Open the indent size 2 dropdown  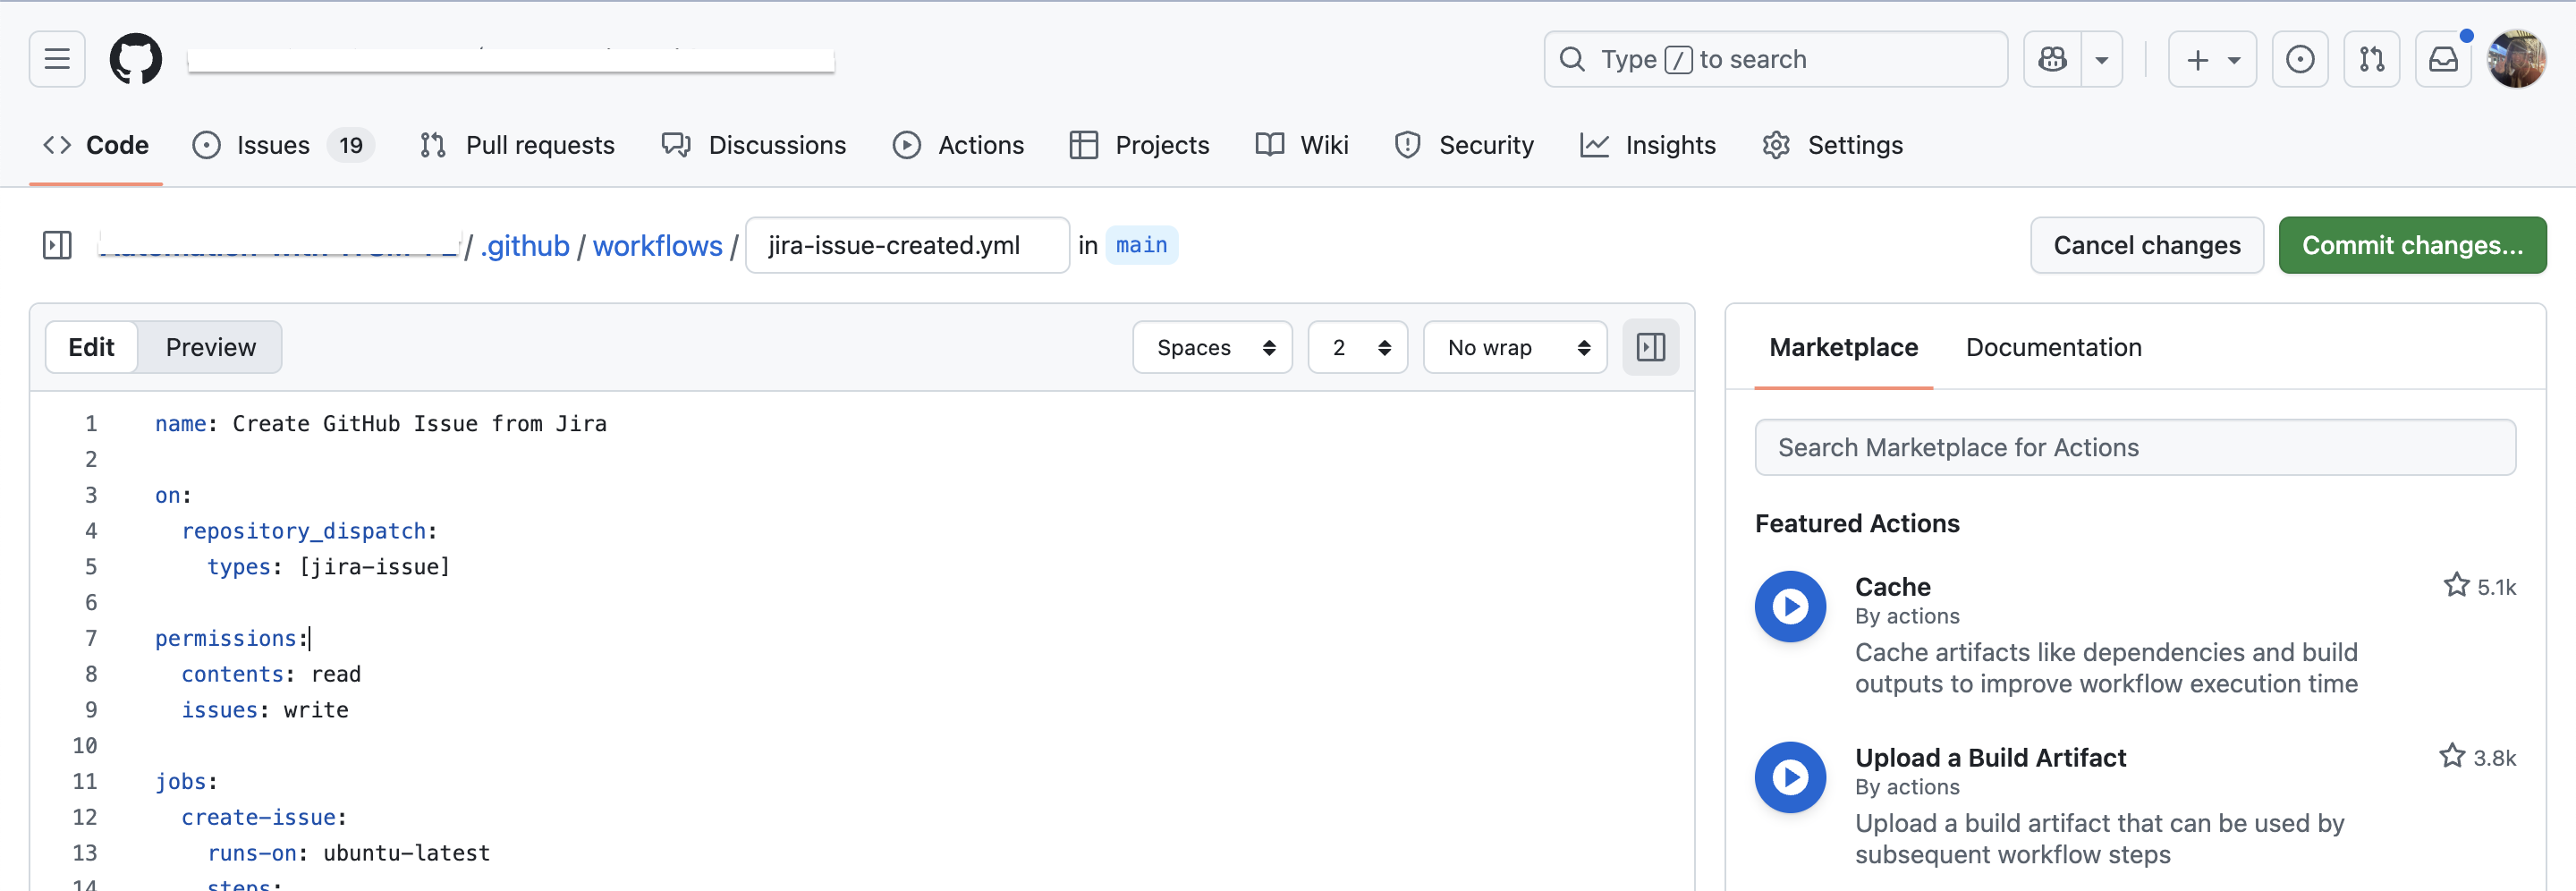pyautogui.click(x=1357, y=347)
